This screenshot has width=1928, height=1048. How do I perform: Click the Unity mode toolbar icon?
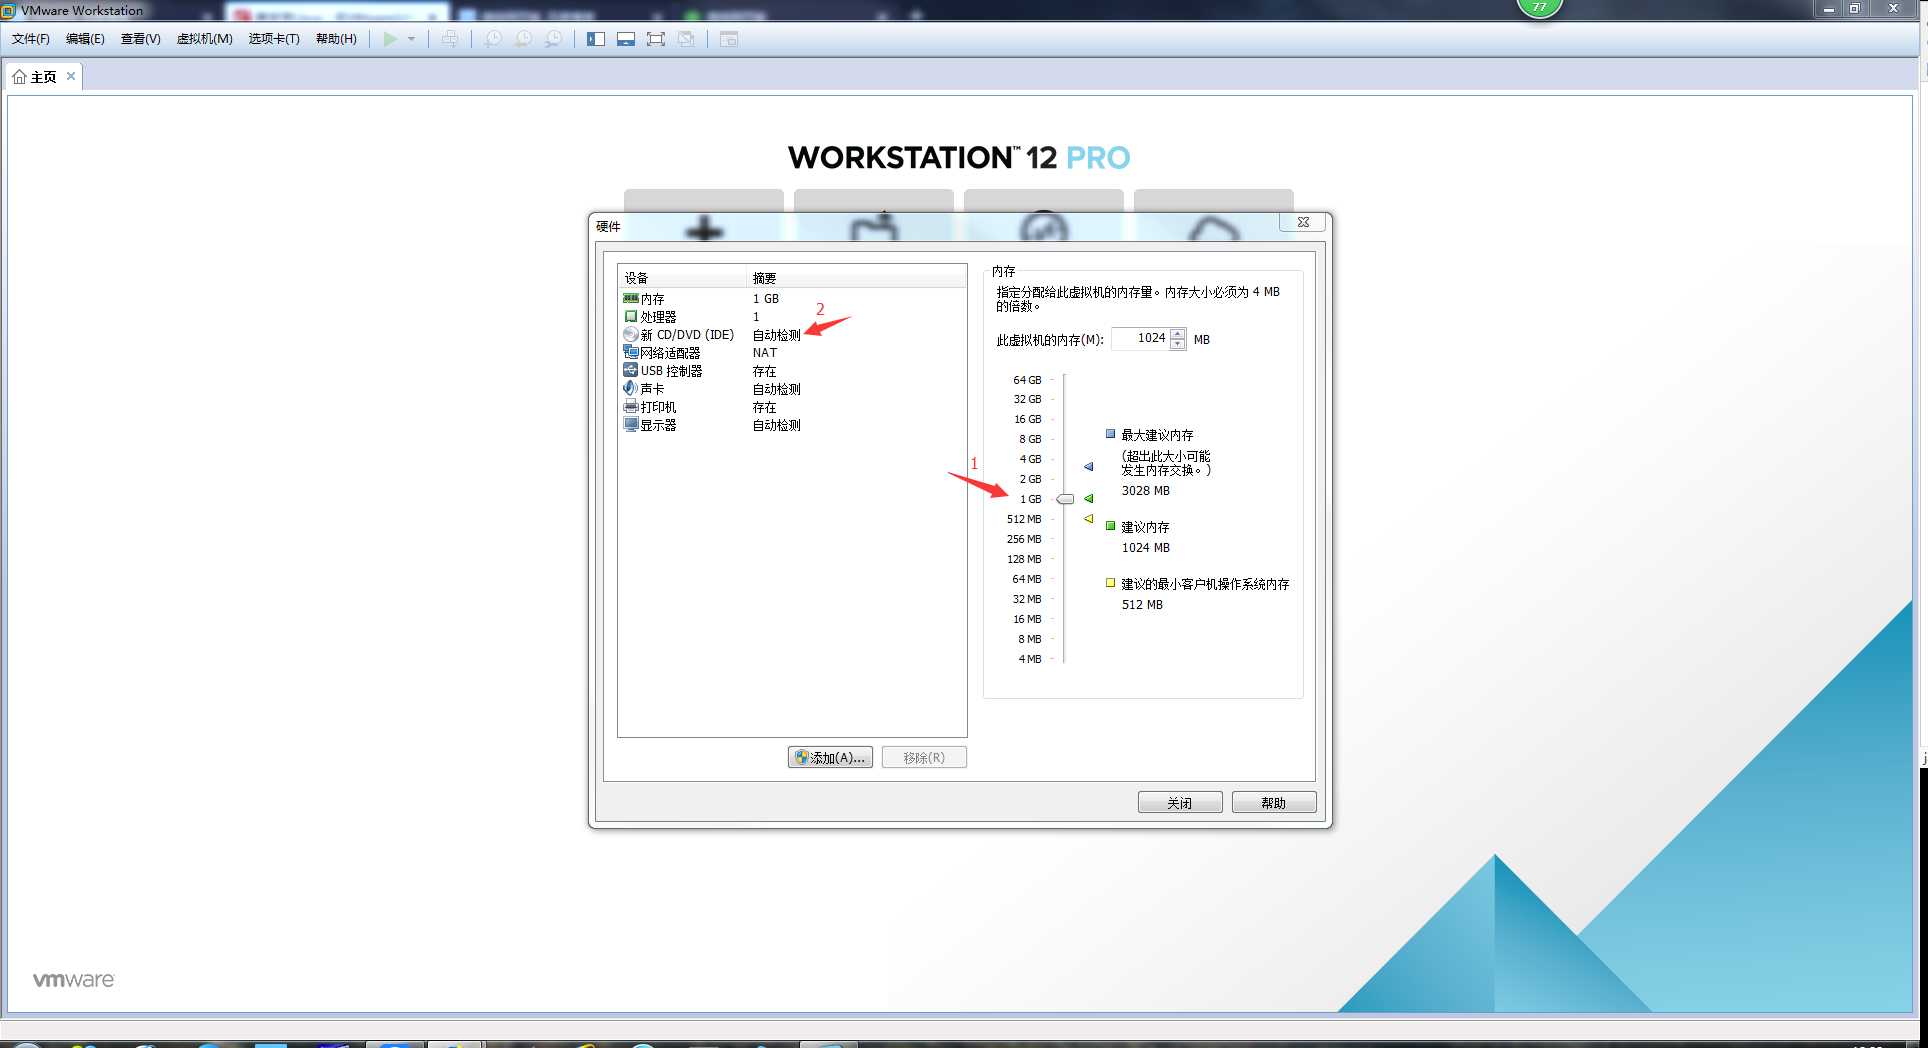click(x=686, y=39)
